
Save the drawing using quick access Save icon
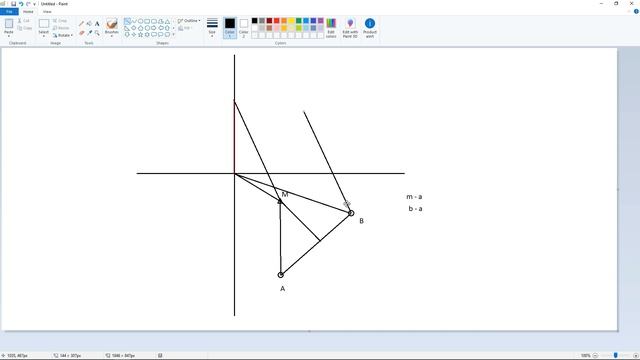click(x=13, y=4)
